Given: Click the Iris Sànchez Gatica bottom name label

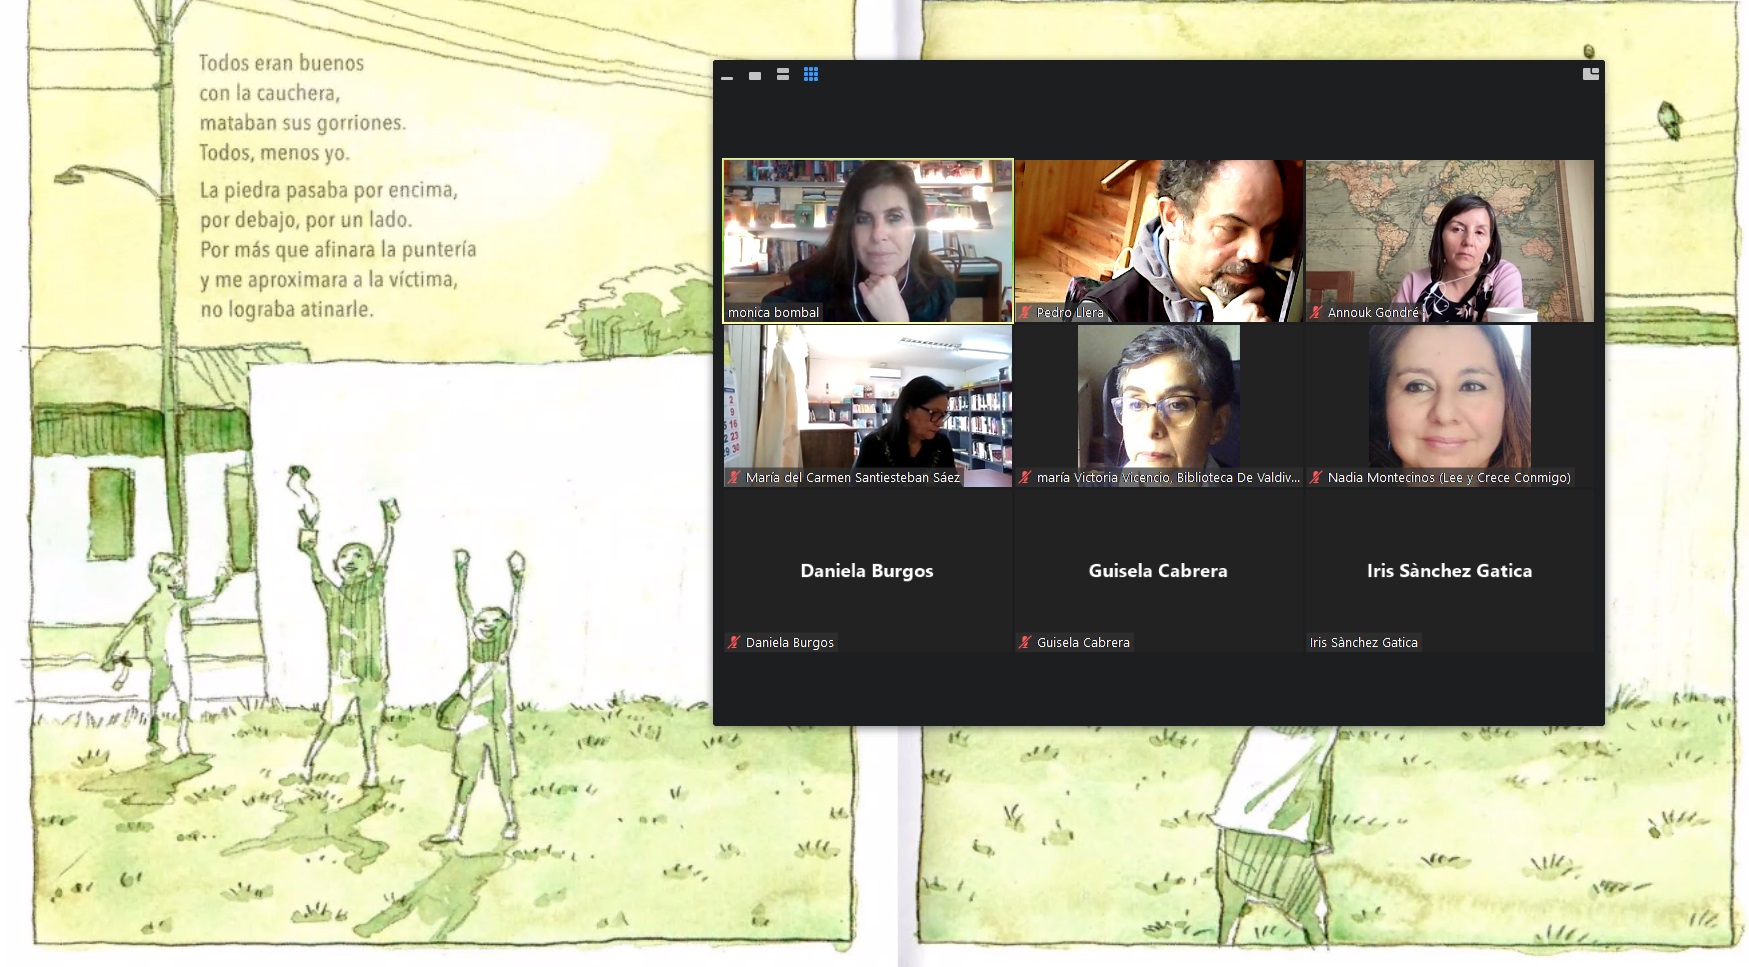Looking at the screenshot, I should (1364, 643).
